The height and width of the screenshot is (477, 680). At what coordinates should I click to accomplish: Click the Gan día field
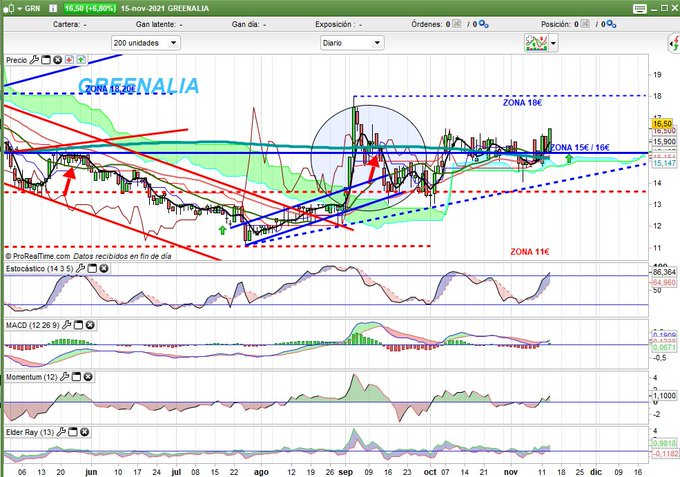click(249, 25)
